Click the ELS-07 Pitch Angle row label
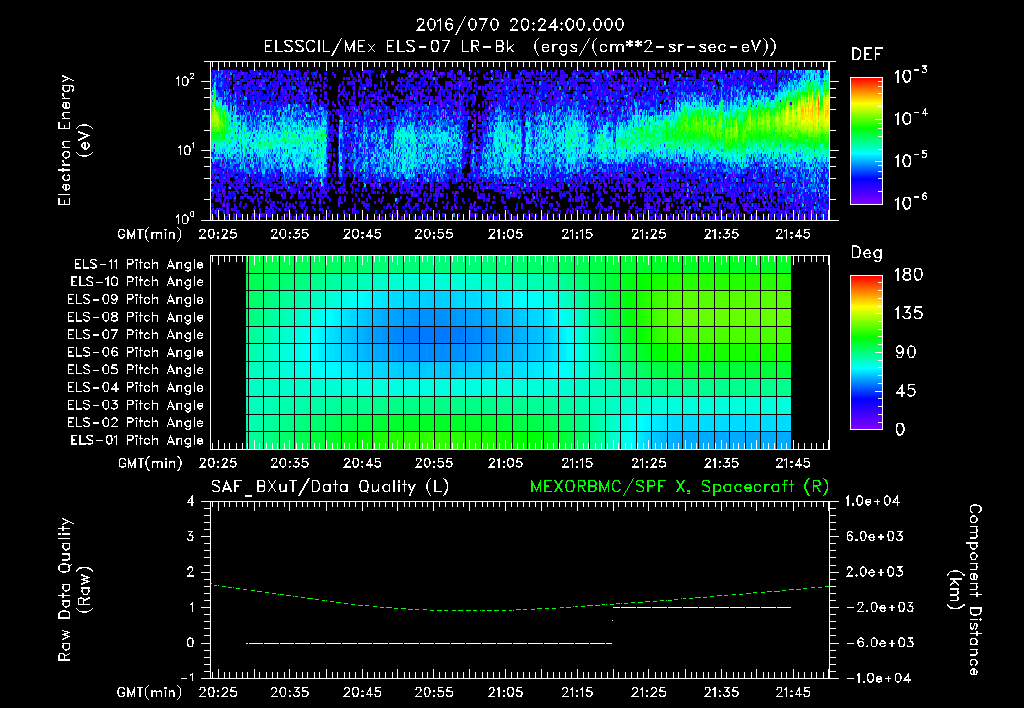Image resolution: width=1024 pixels, height=708 pixels. point(136,335)
